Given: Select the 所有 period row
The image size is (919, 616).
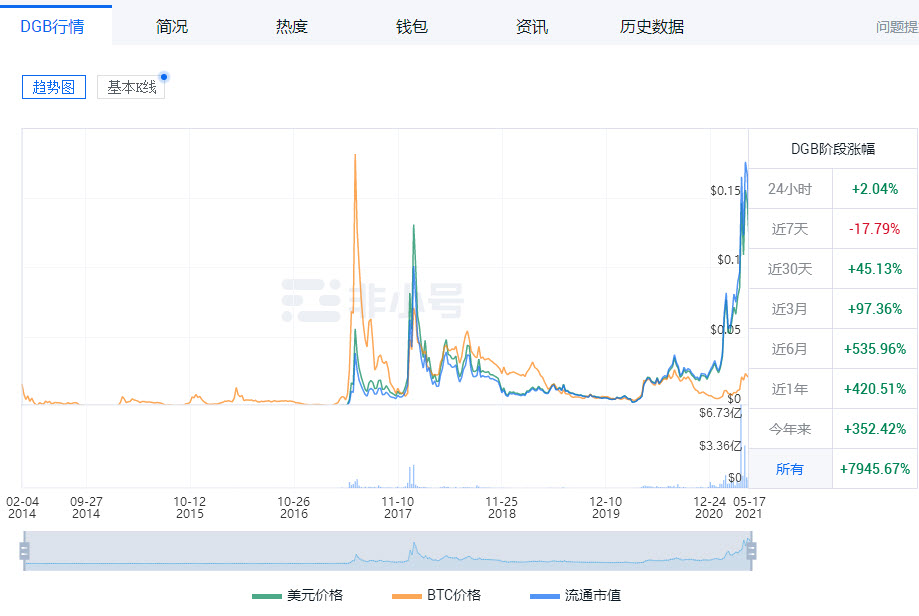Looking at the screenshot, I should (x=833, y=469).
